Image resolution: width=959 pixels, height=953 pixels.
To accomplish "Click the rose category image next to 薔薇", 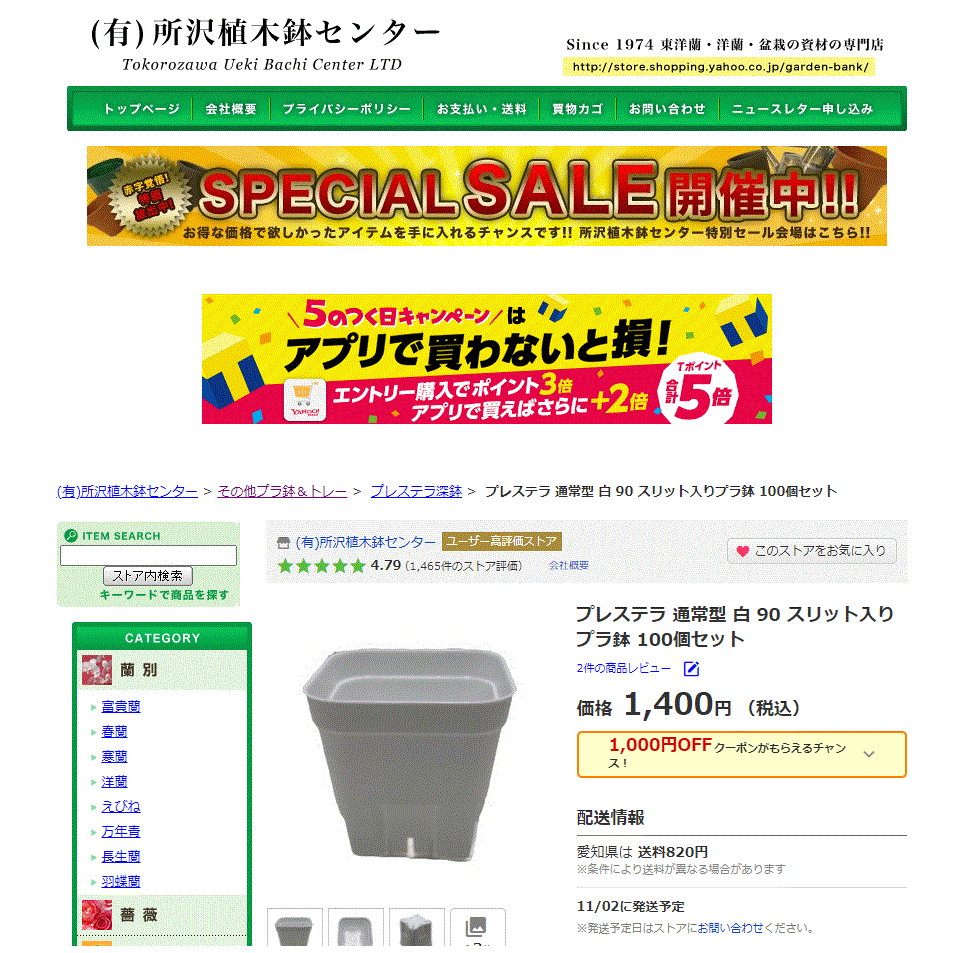I will [x=97, y=914].
